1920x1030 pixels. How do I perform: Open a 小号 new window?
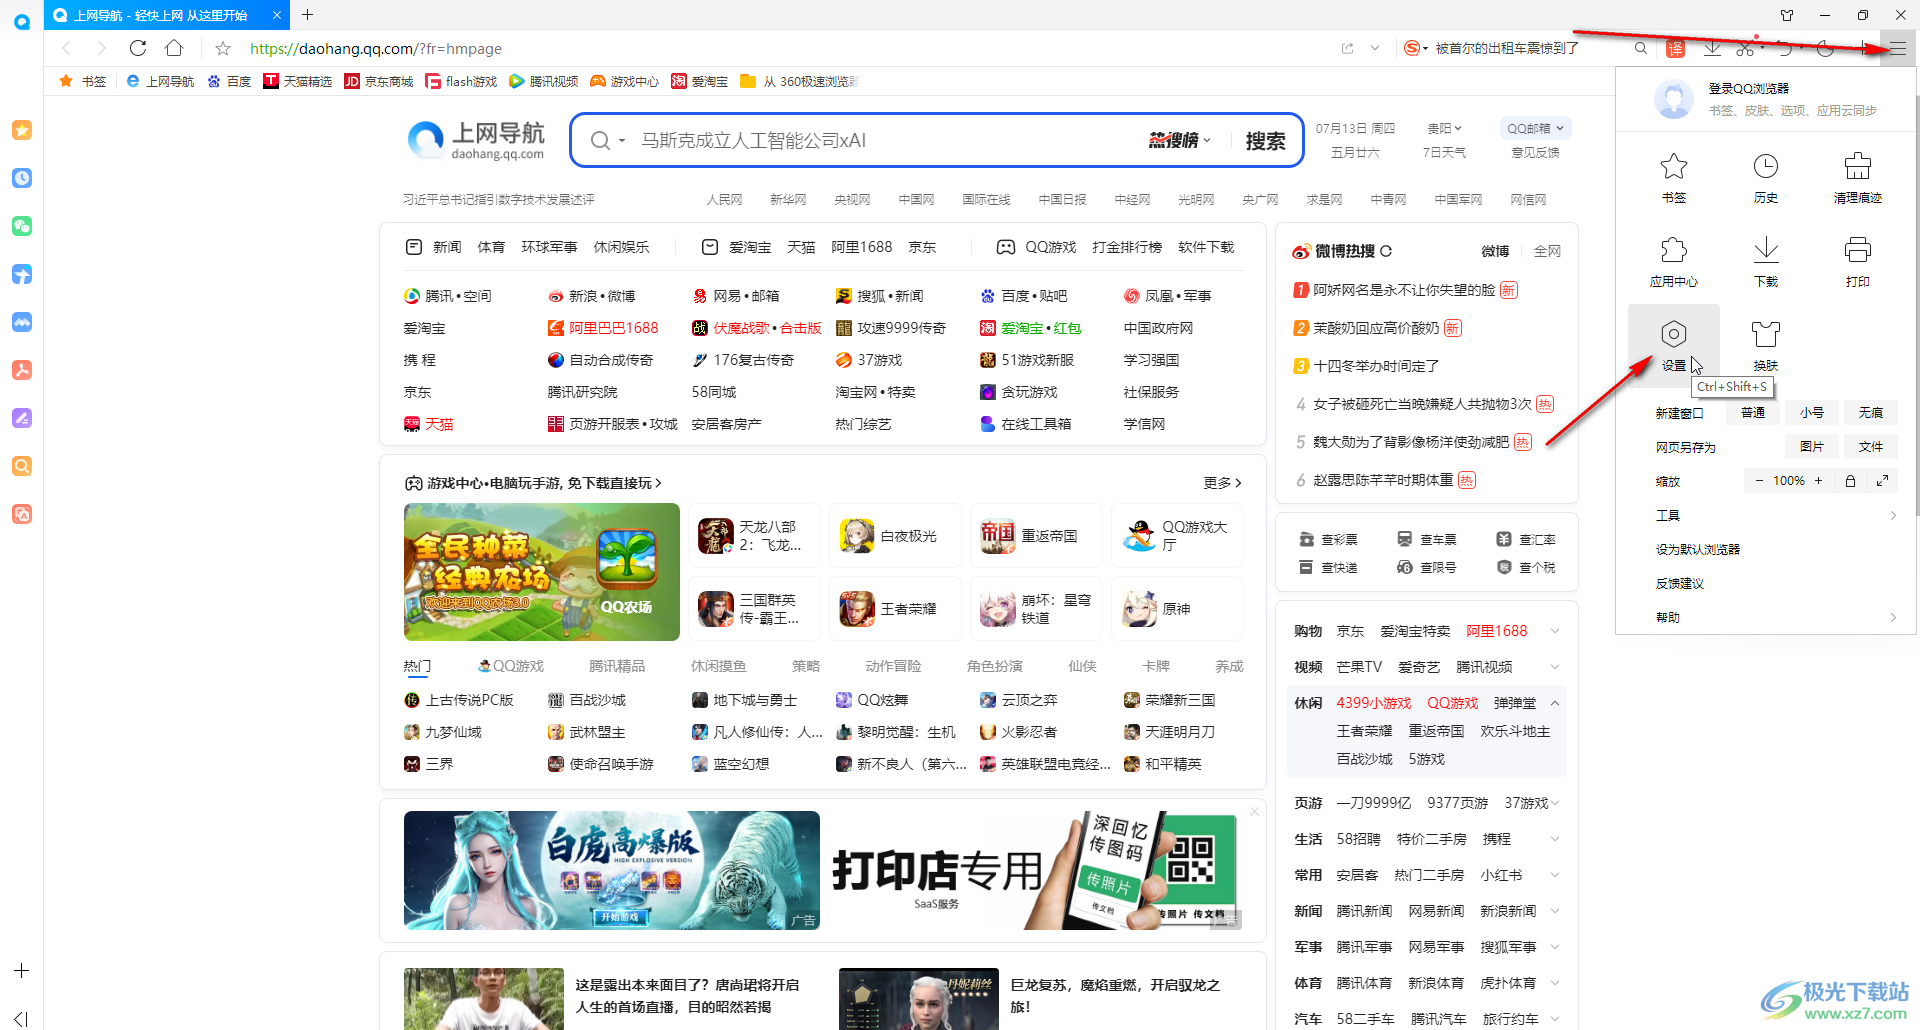pyautogui.click(x=1812, y=413)
